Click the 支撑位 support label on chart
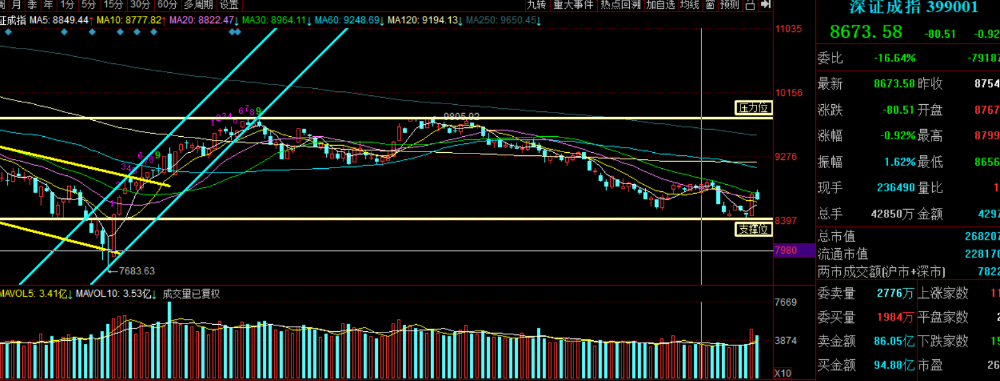The width and height of the screenshot is (1000, 381). [x=753, y=229]
